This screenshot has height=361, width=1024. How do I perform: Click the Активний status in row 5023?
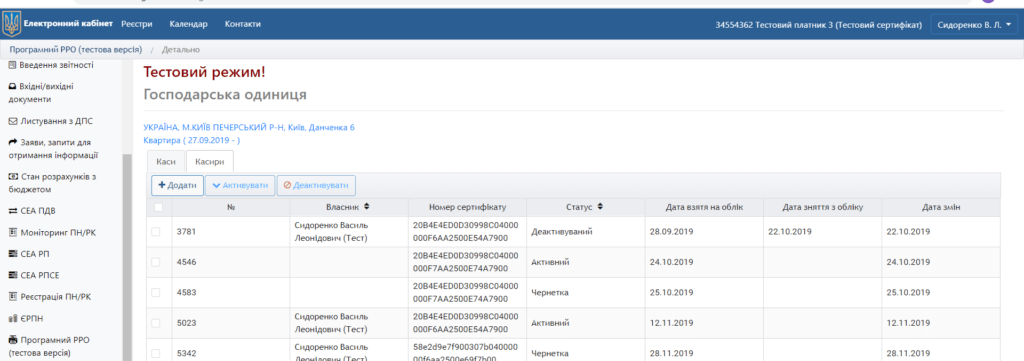point(550,323)
